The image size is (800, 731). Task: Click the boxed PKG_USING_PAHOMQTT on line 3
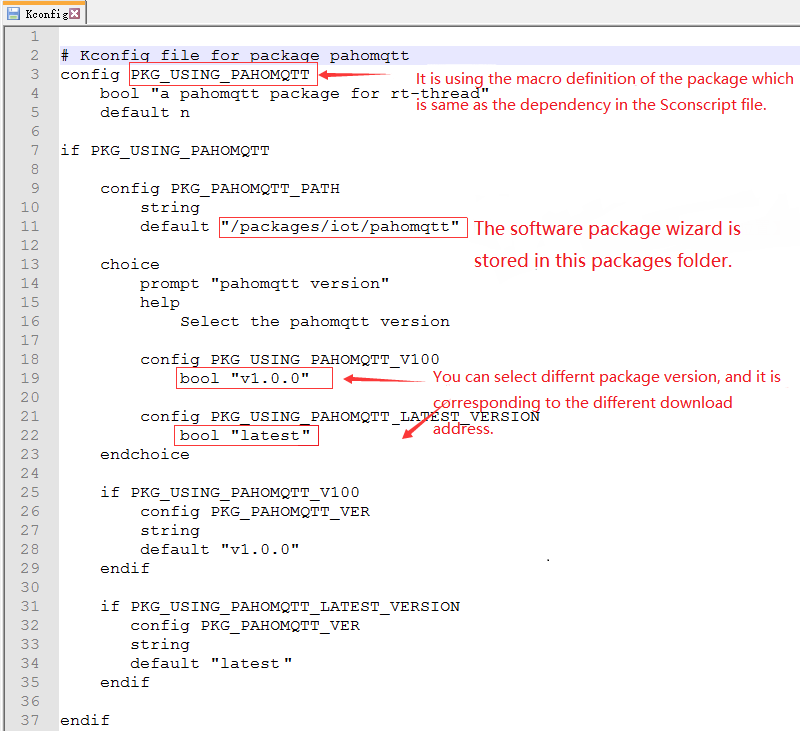(x=223, y=74)
